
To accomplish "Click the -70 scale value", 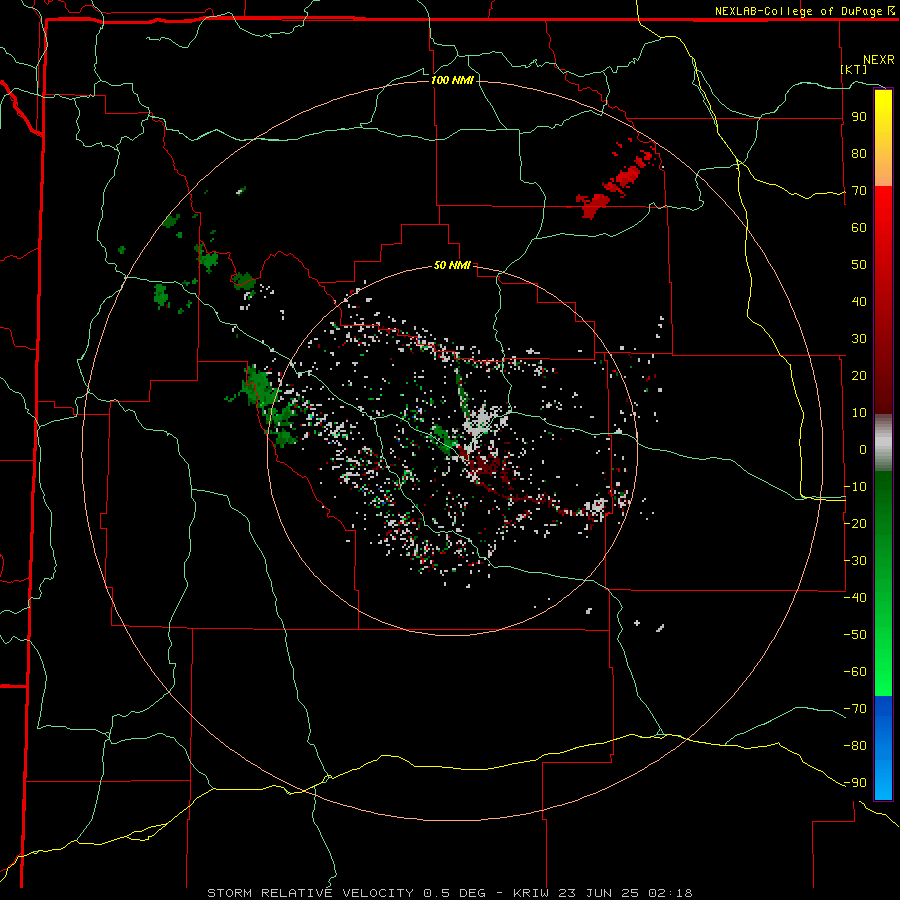I will pos(855,708).
